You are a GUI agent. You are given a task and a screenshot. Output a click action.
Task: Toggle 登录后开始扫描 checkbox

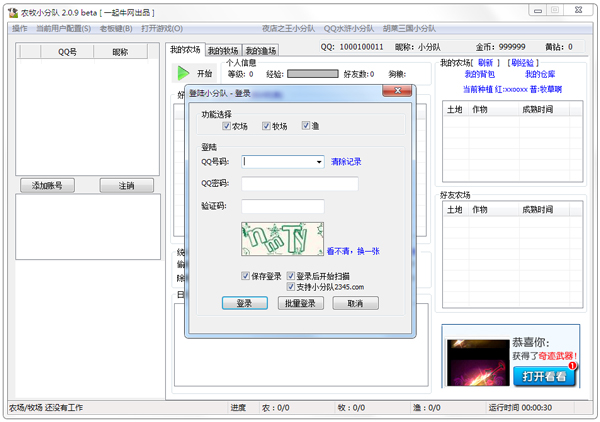pyautogui.click(x=291, y=275)
